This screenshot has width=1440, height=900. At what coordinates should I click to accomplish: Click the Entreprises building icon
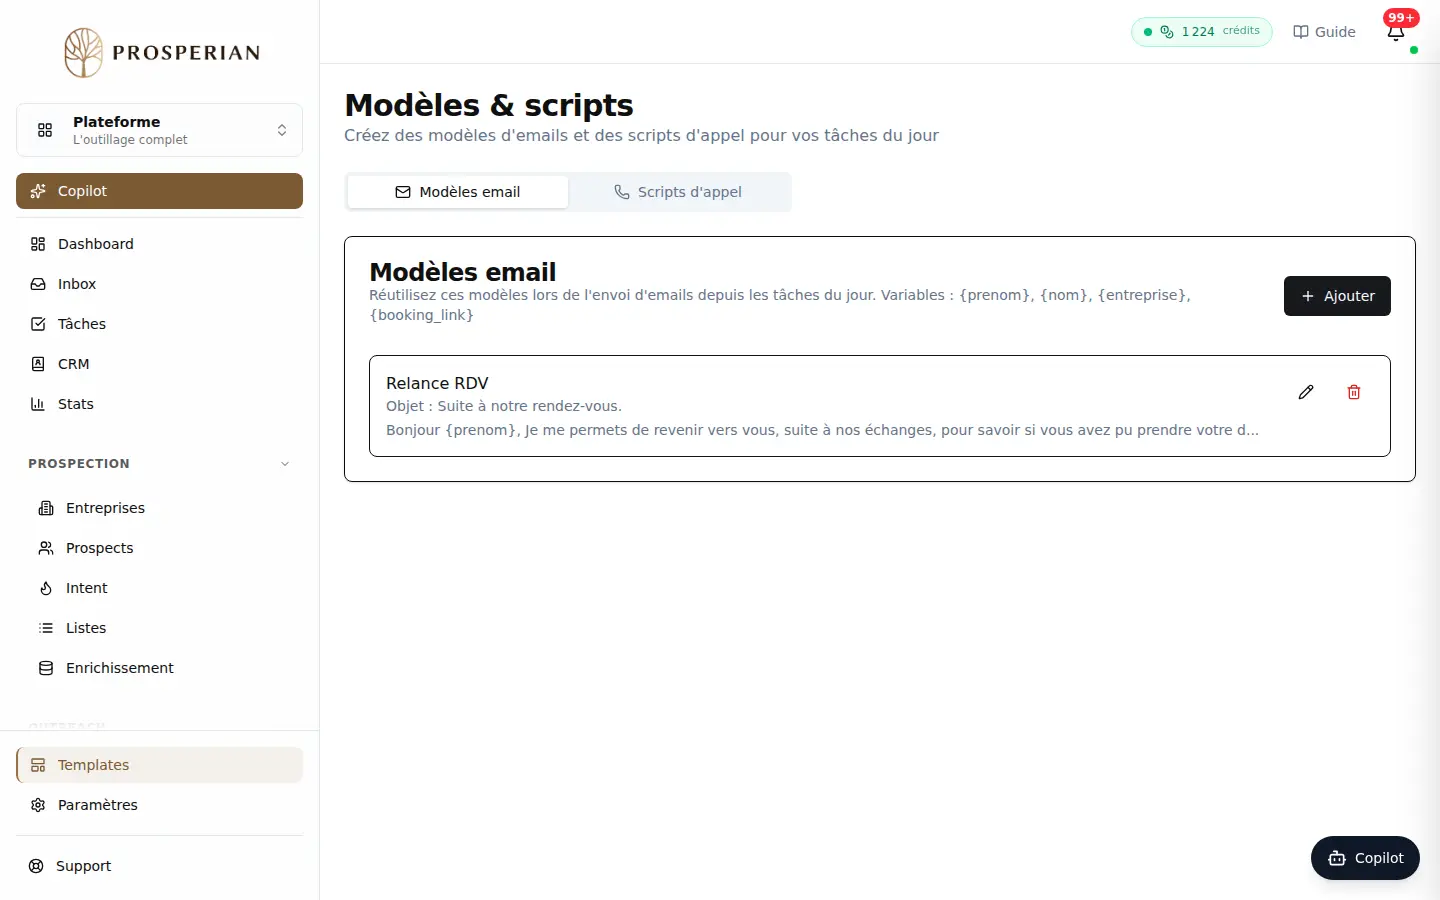pyautogui.click(x=46, y=508)
